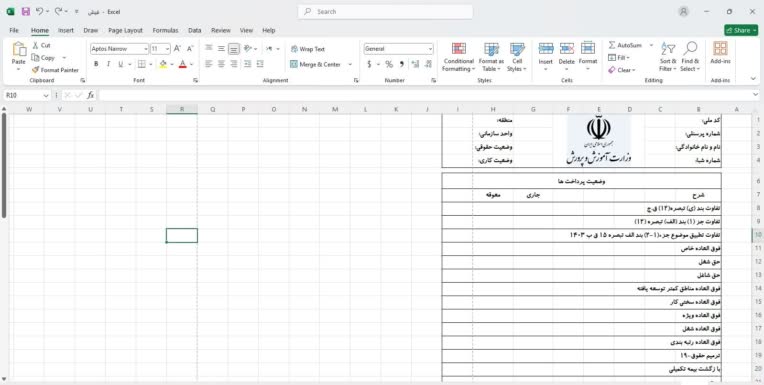764x385 pixels.
Task: Activate the Format Painter brush
Action: [x=55, y=70]
